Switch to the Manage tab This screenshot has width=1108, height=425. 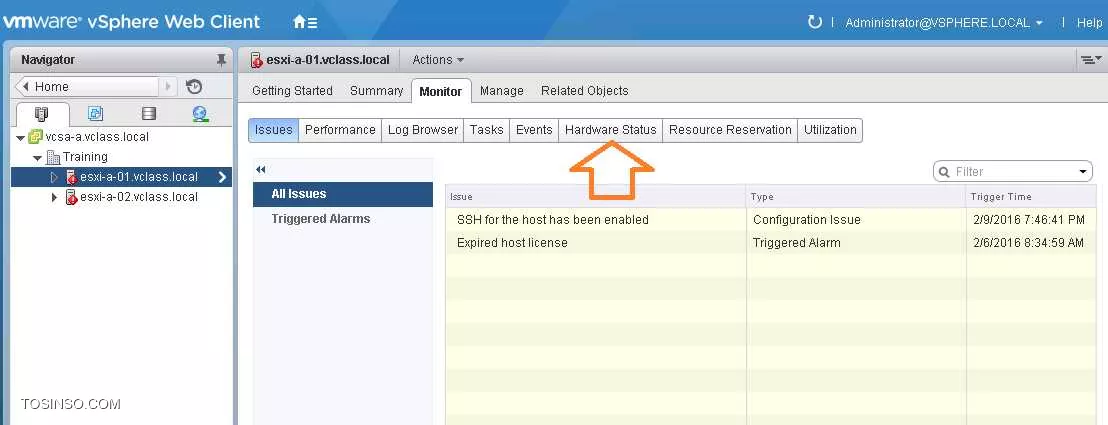tap(502, 91)
